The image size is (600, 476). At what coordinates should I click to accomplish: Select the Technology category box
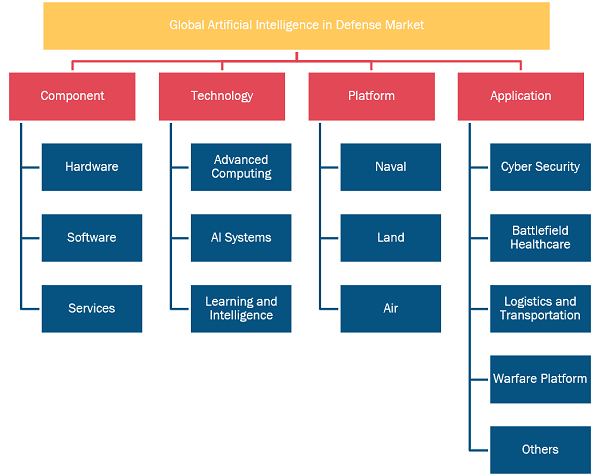(x=222, y=96)
